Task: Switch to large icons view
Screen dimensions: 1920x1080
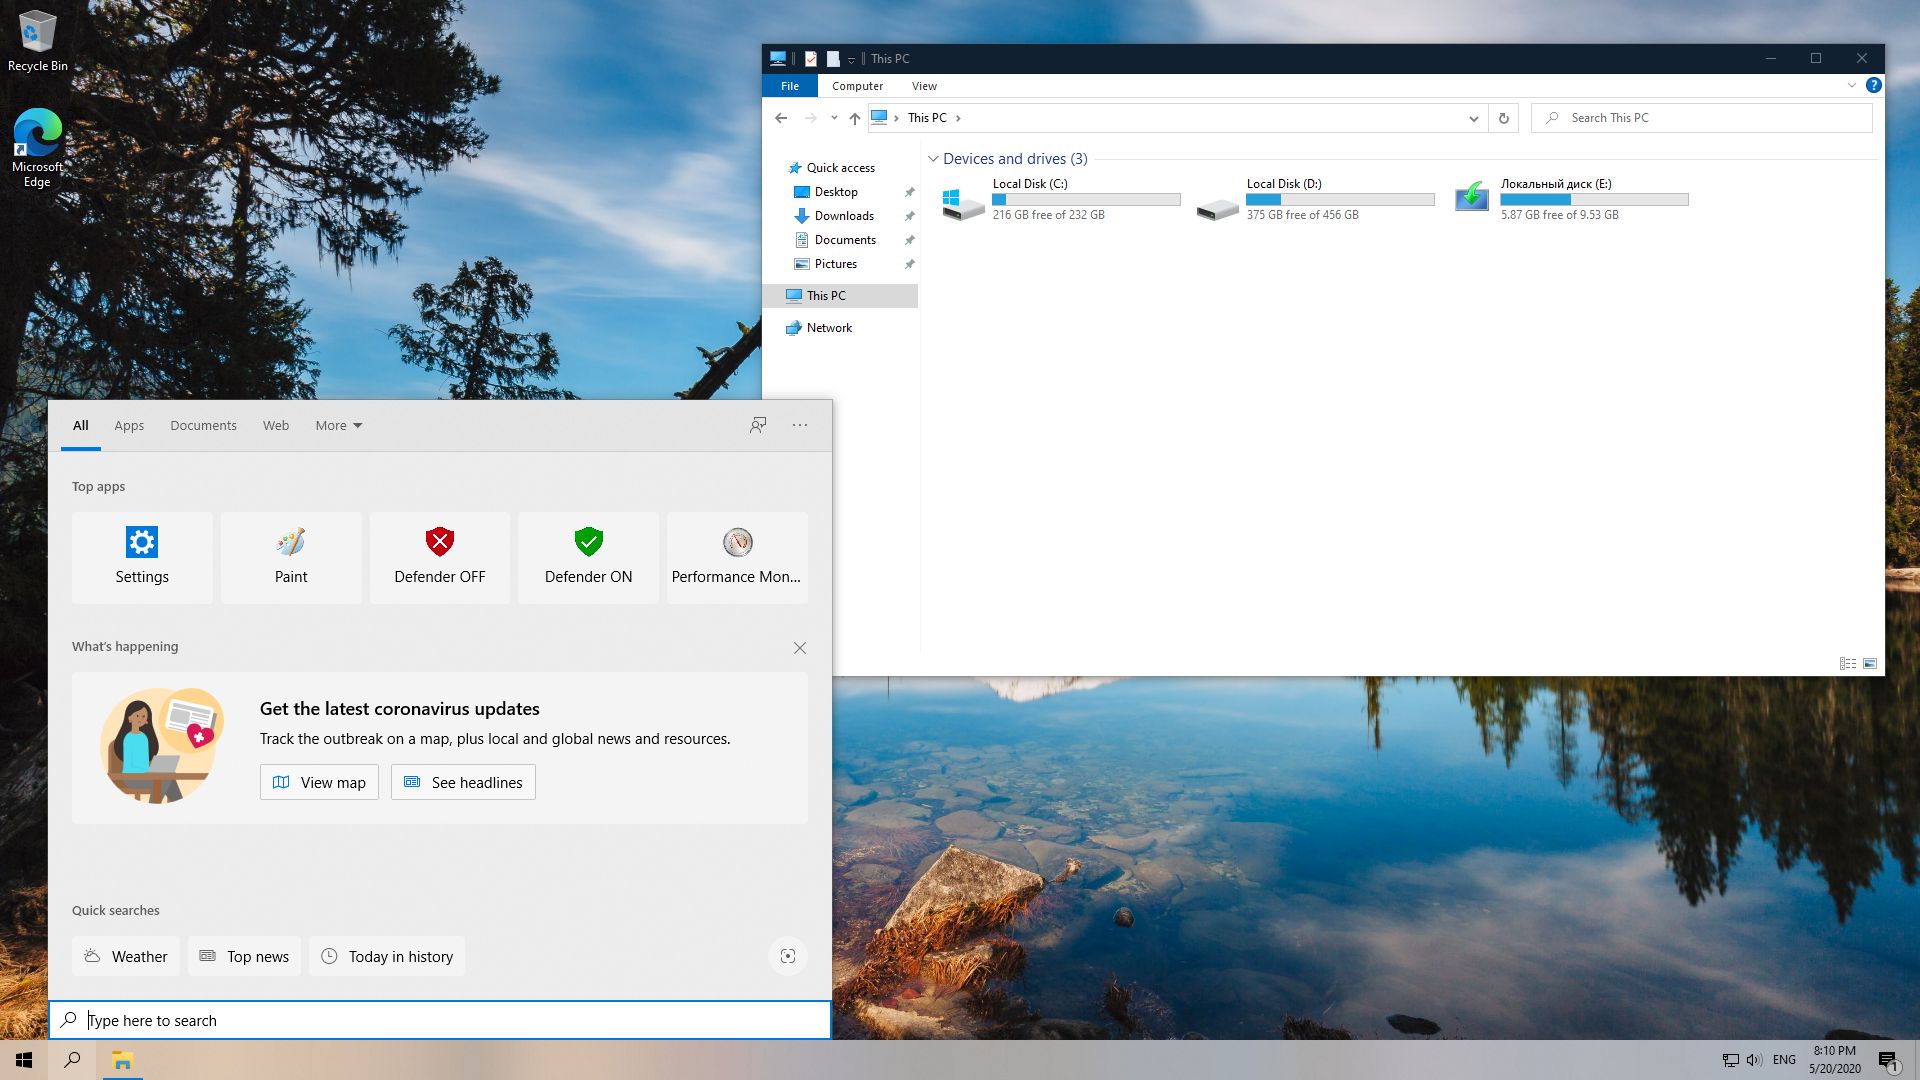Action: tap(1869, 663)
